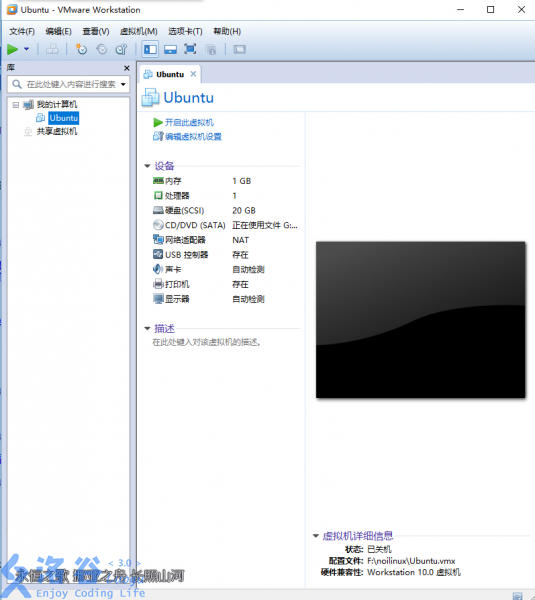Click the console view toolbar icon
Viewport: 535px width, 600px height.
click(240, 49)
